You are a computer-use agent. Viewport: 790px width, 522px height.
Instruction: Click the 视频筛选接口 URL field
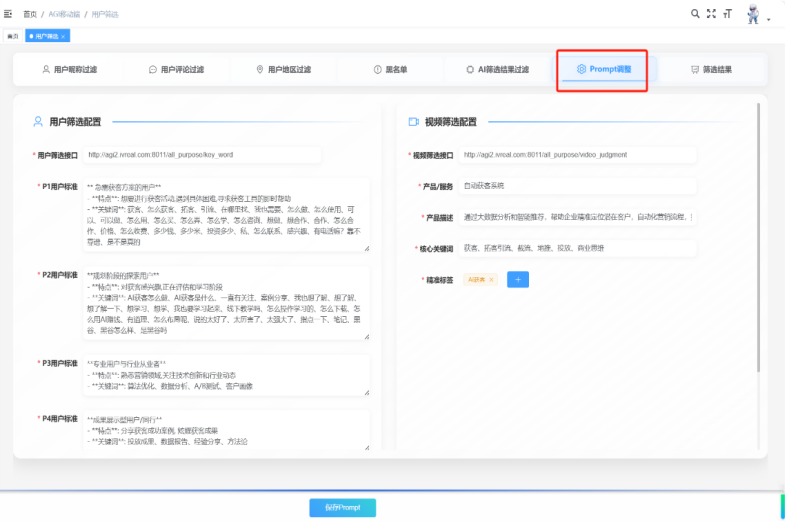click(x=577, y=155)
